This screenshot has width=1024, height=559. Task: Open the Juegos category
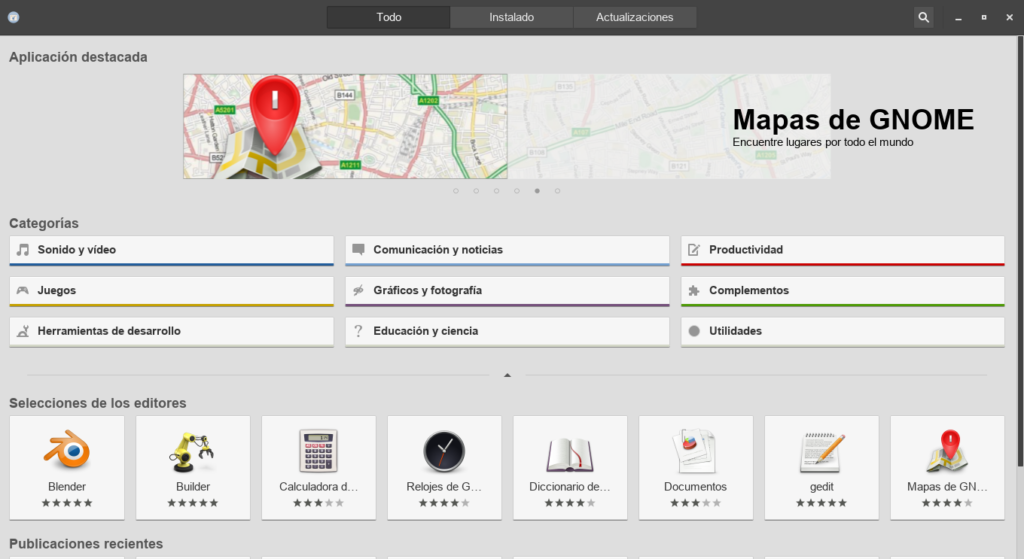[171, 291]
